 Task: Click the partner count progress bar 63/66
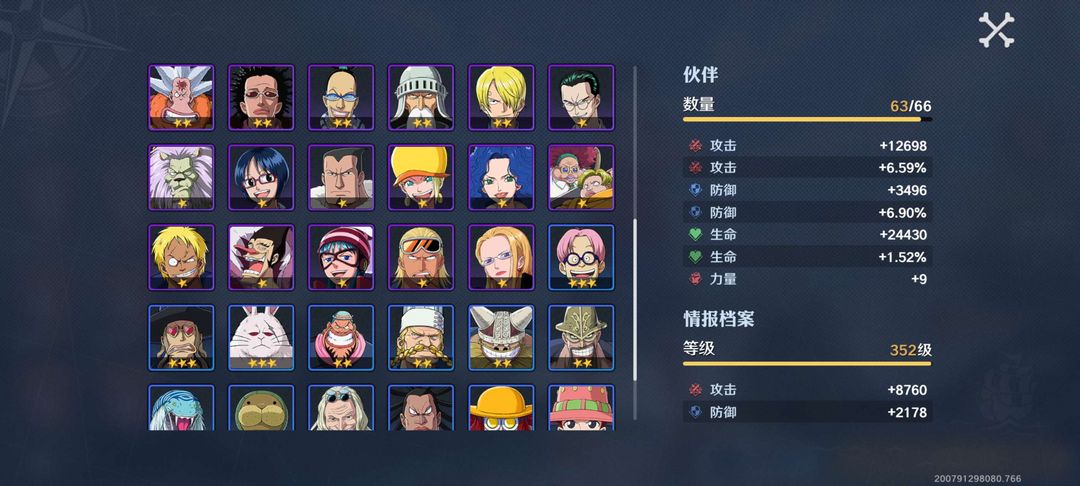coord(807,119)
